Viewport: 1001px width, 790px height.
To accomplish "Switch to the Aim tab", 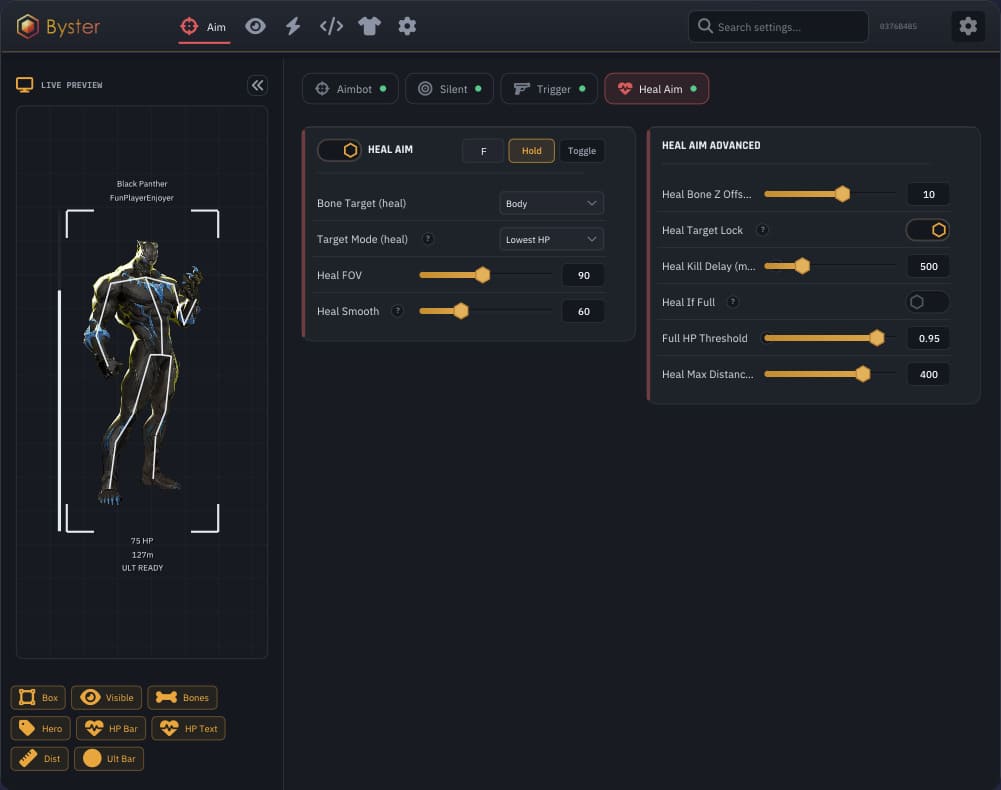I will (x=204, y=27).
